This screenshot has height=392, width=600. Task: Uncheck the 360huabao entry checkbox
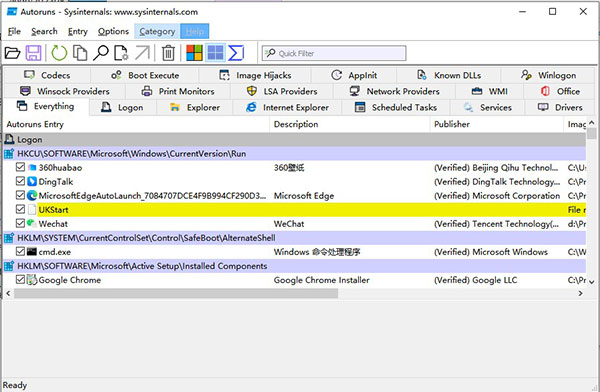click(20, 167)
